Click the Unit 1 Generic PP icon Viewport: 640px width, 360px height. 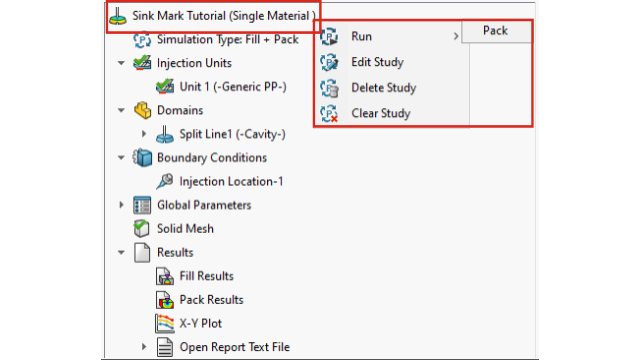tap(165, 87)
